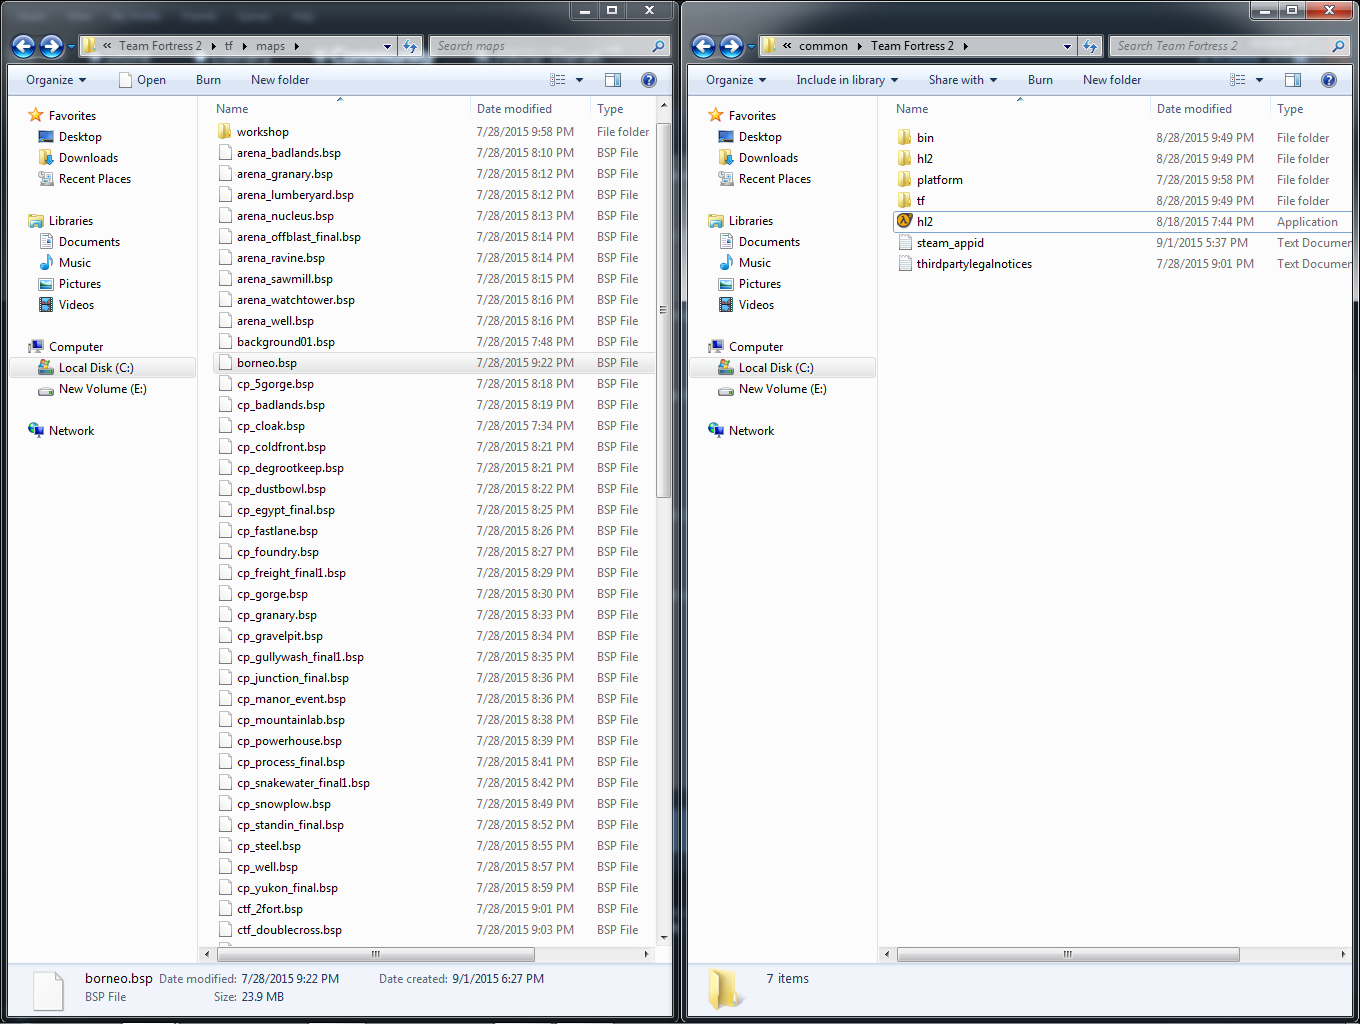Toggle the preview pane in the right window

click(x=1293, y=80)
